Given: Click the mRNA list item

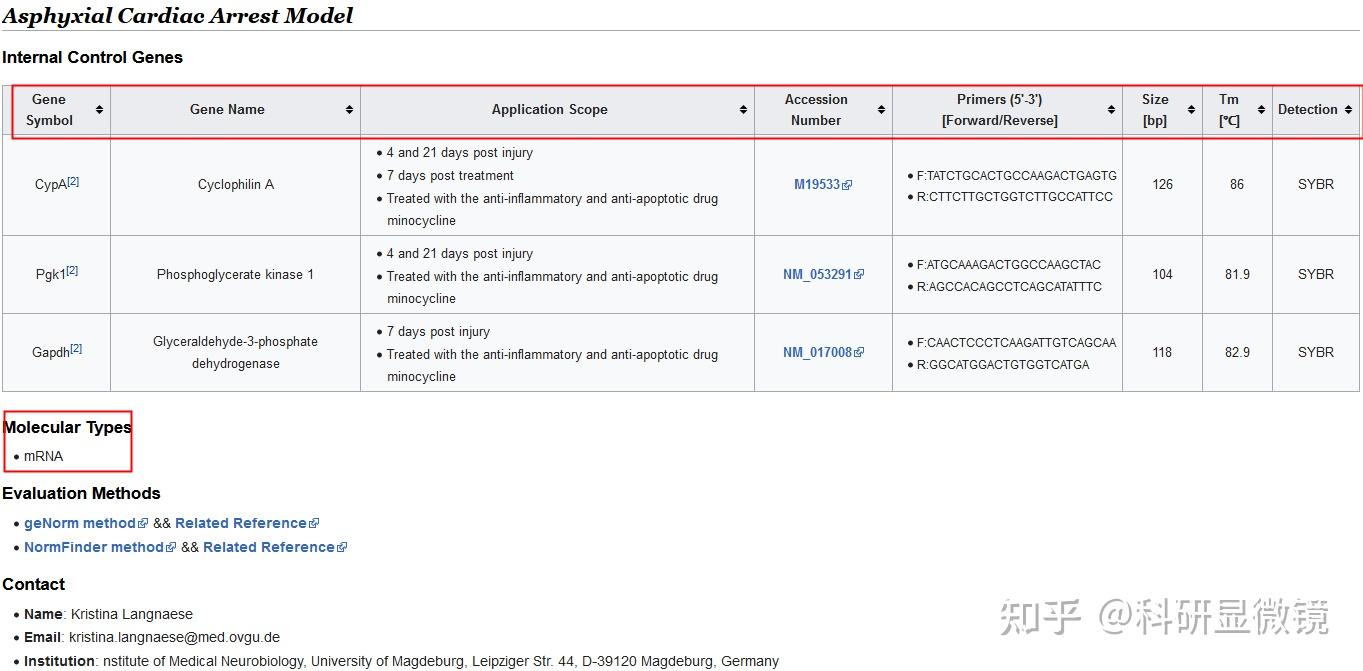Looking at the screenshot, I should [x=43, y=456].
